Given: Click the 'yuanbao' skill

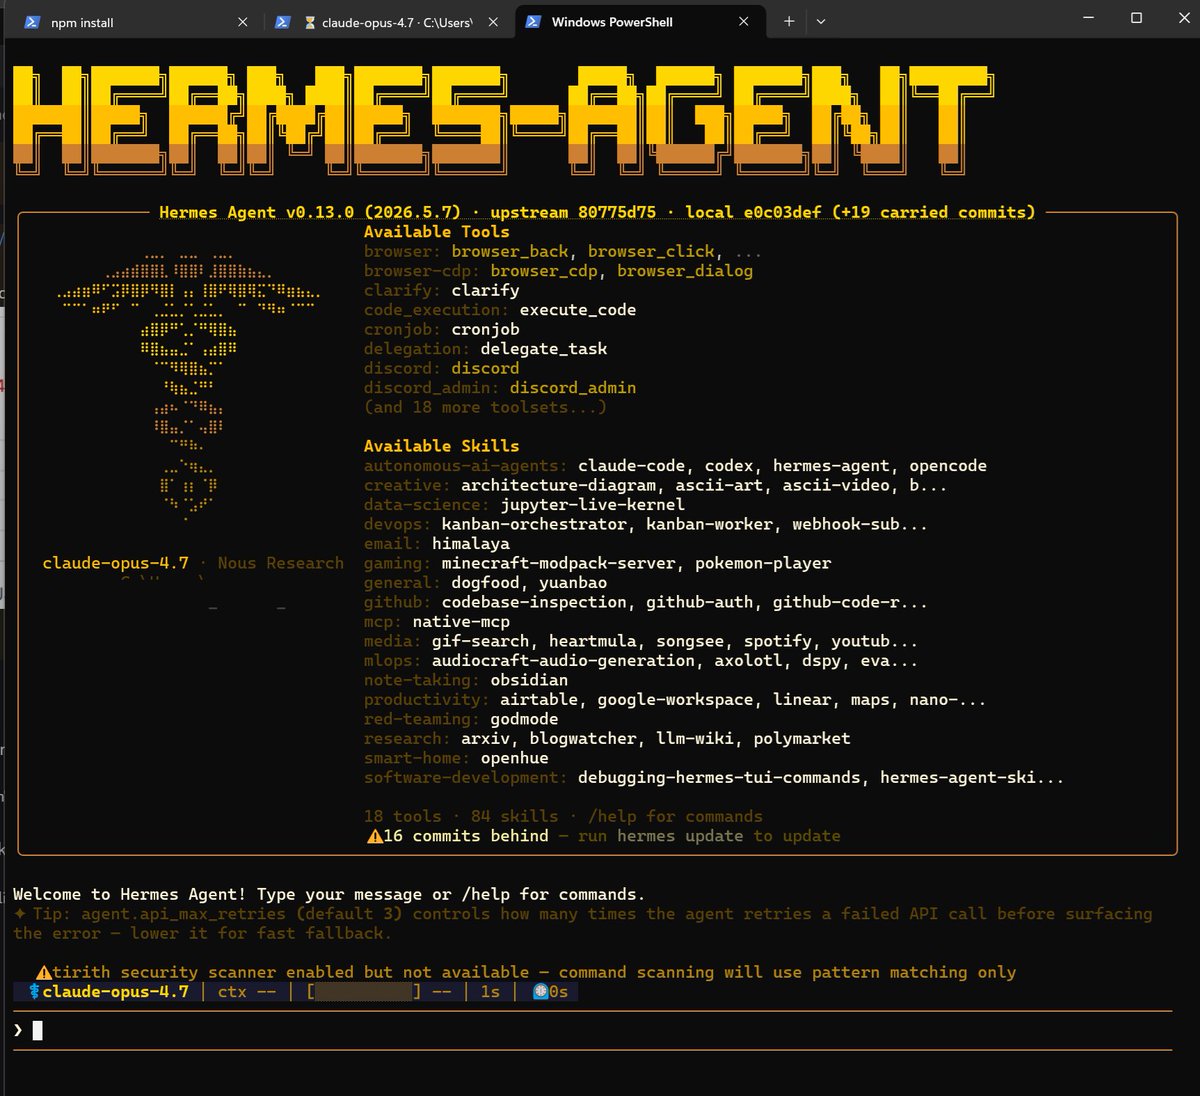Looking at the screenshot, I should 573,583.
